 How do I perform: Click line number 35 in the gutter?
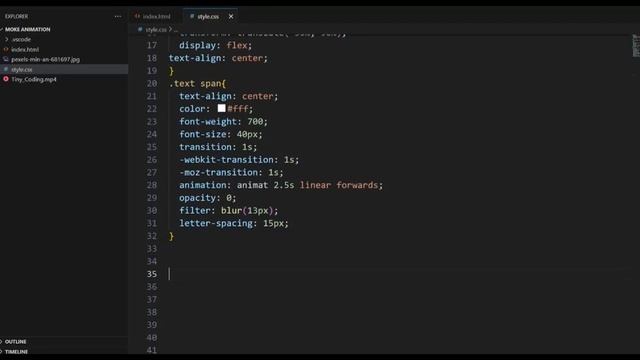[x=152, y=274]
